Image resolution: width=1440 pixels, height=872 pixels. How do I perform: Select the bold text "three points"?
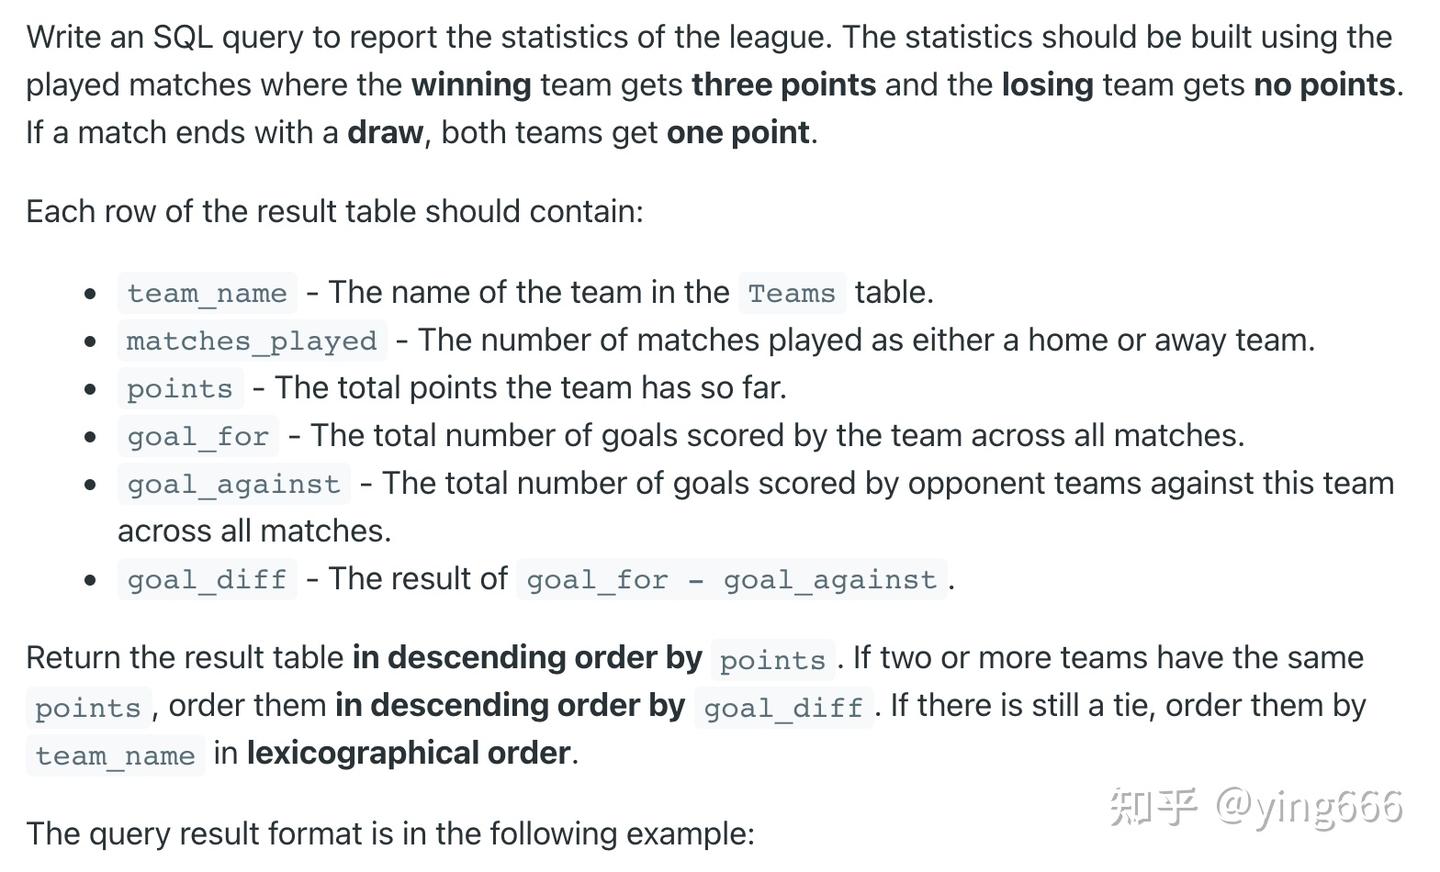click(x=783, y=85)
